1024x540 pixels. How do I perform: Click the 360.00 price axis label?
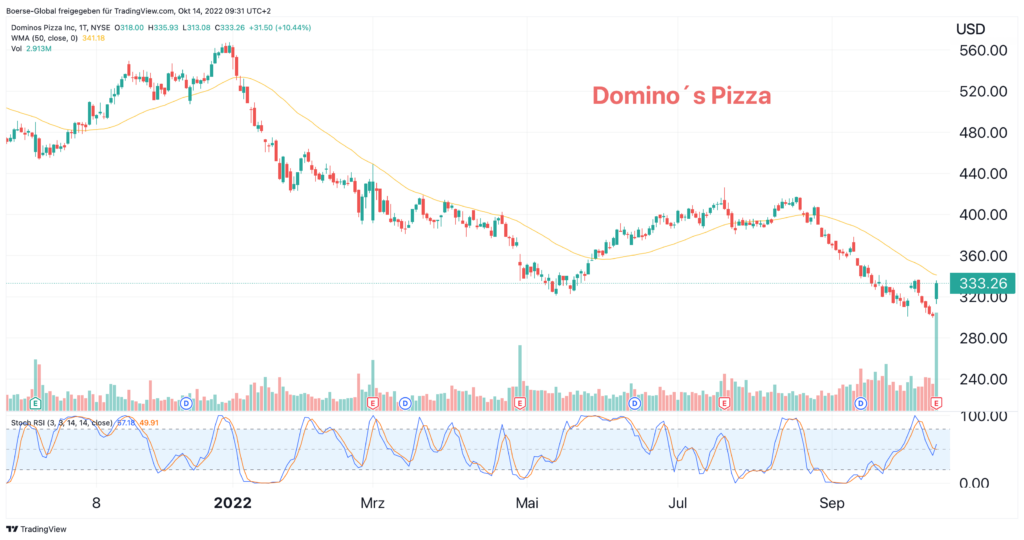983,256
